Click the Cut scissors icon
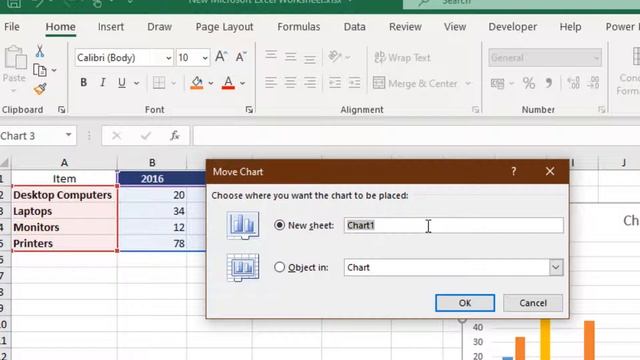Screen dimensions: 640x360 point(40,51)
